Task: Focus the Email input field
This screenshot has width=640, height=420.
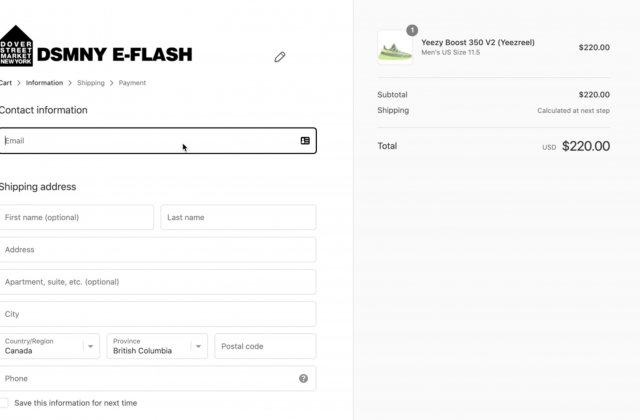Action: click(x=158, y=141)
